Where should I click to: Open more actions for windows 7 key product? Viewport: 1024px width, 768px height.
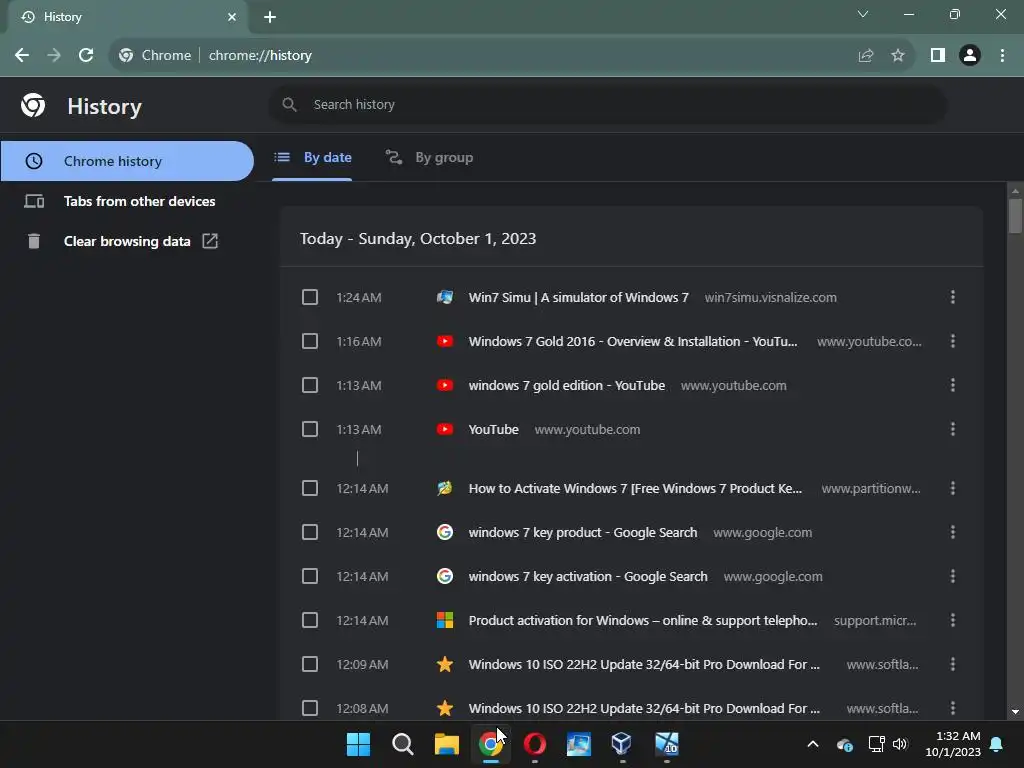(953, 532)
